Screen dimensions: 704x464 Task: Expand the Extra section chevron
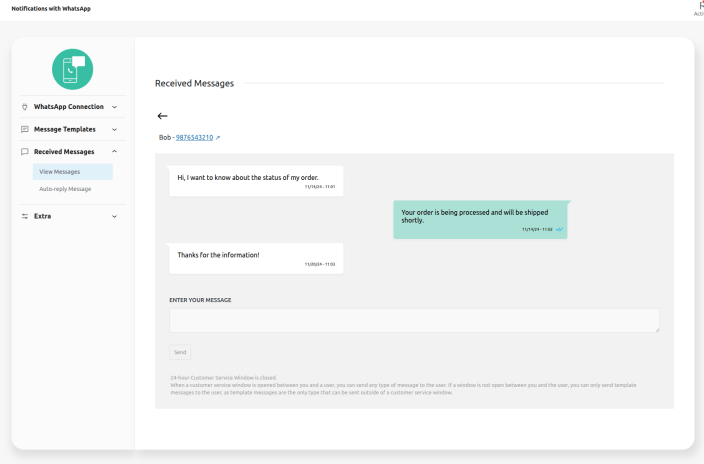point(114,216)
